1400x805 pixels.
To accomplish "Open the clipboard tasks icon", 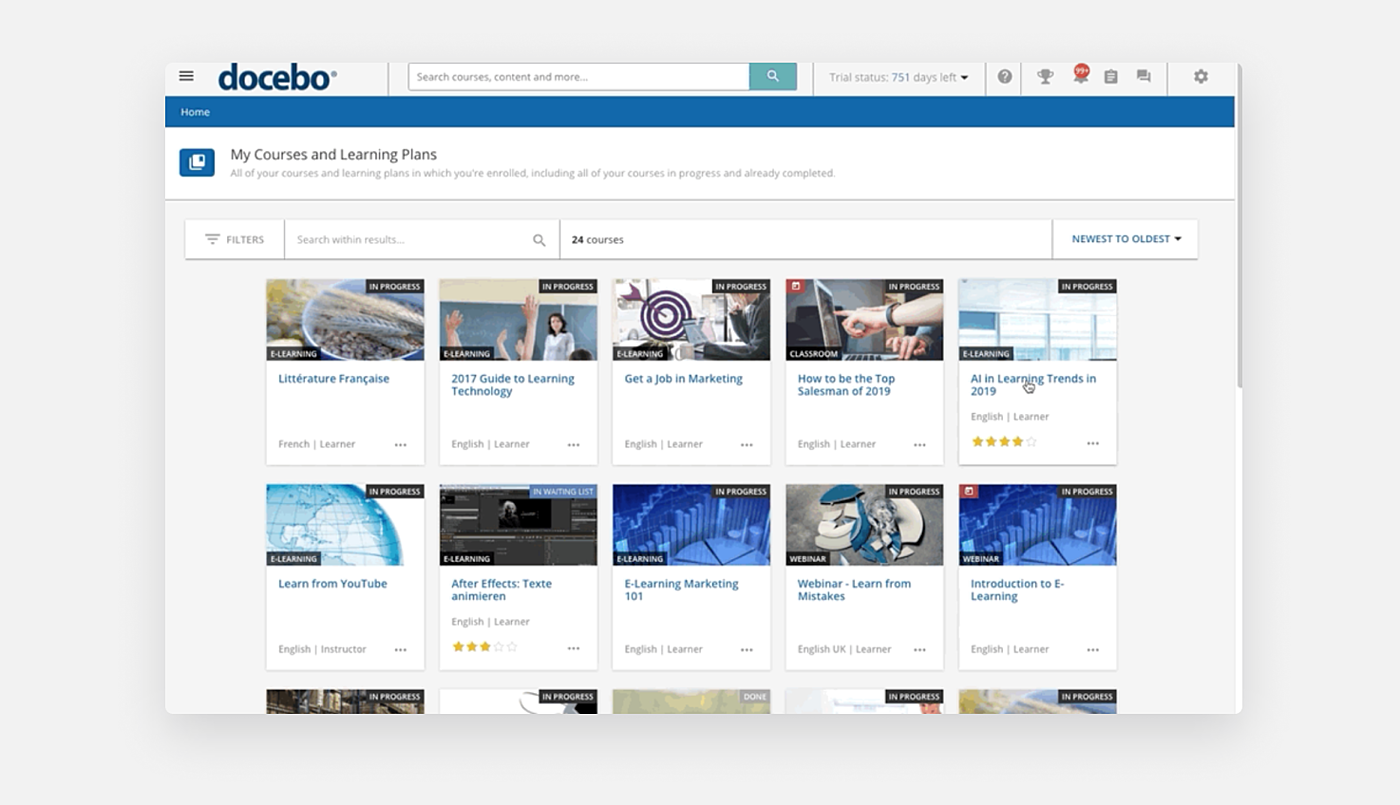I will (1111, 77).
